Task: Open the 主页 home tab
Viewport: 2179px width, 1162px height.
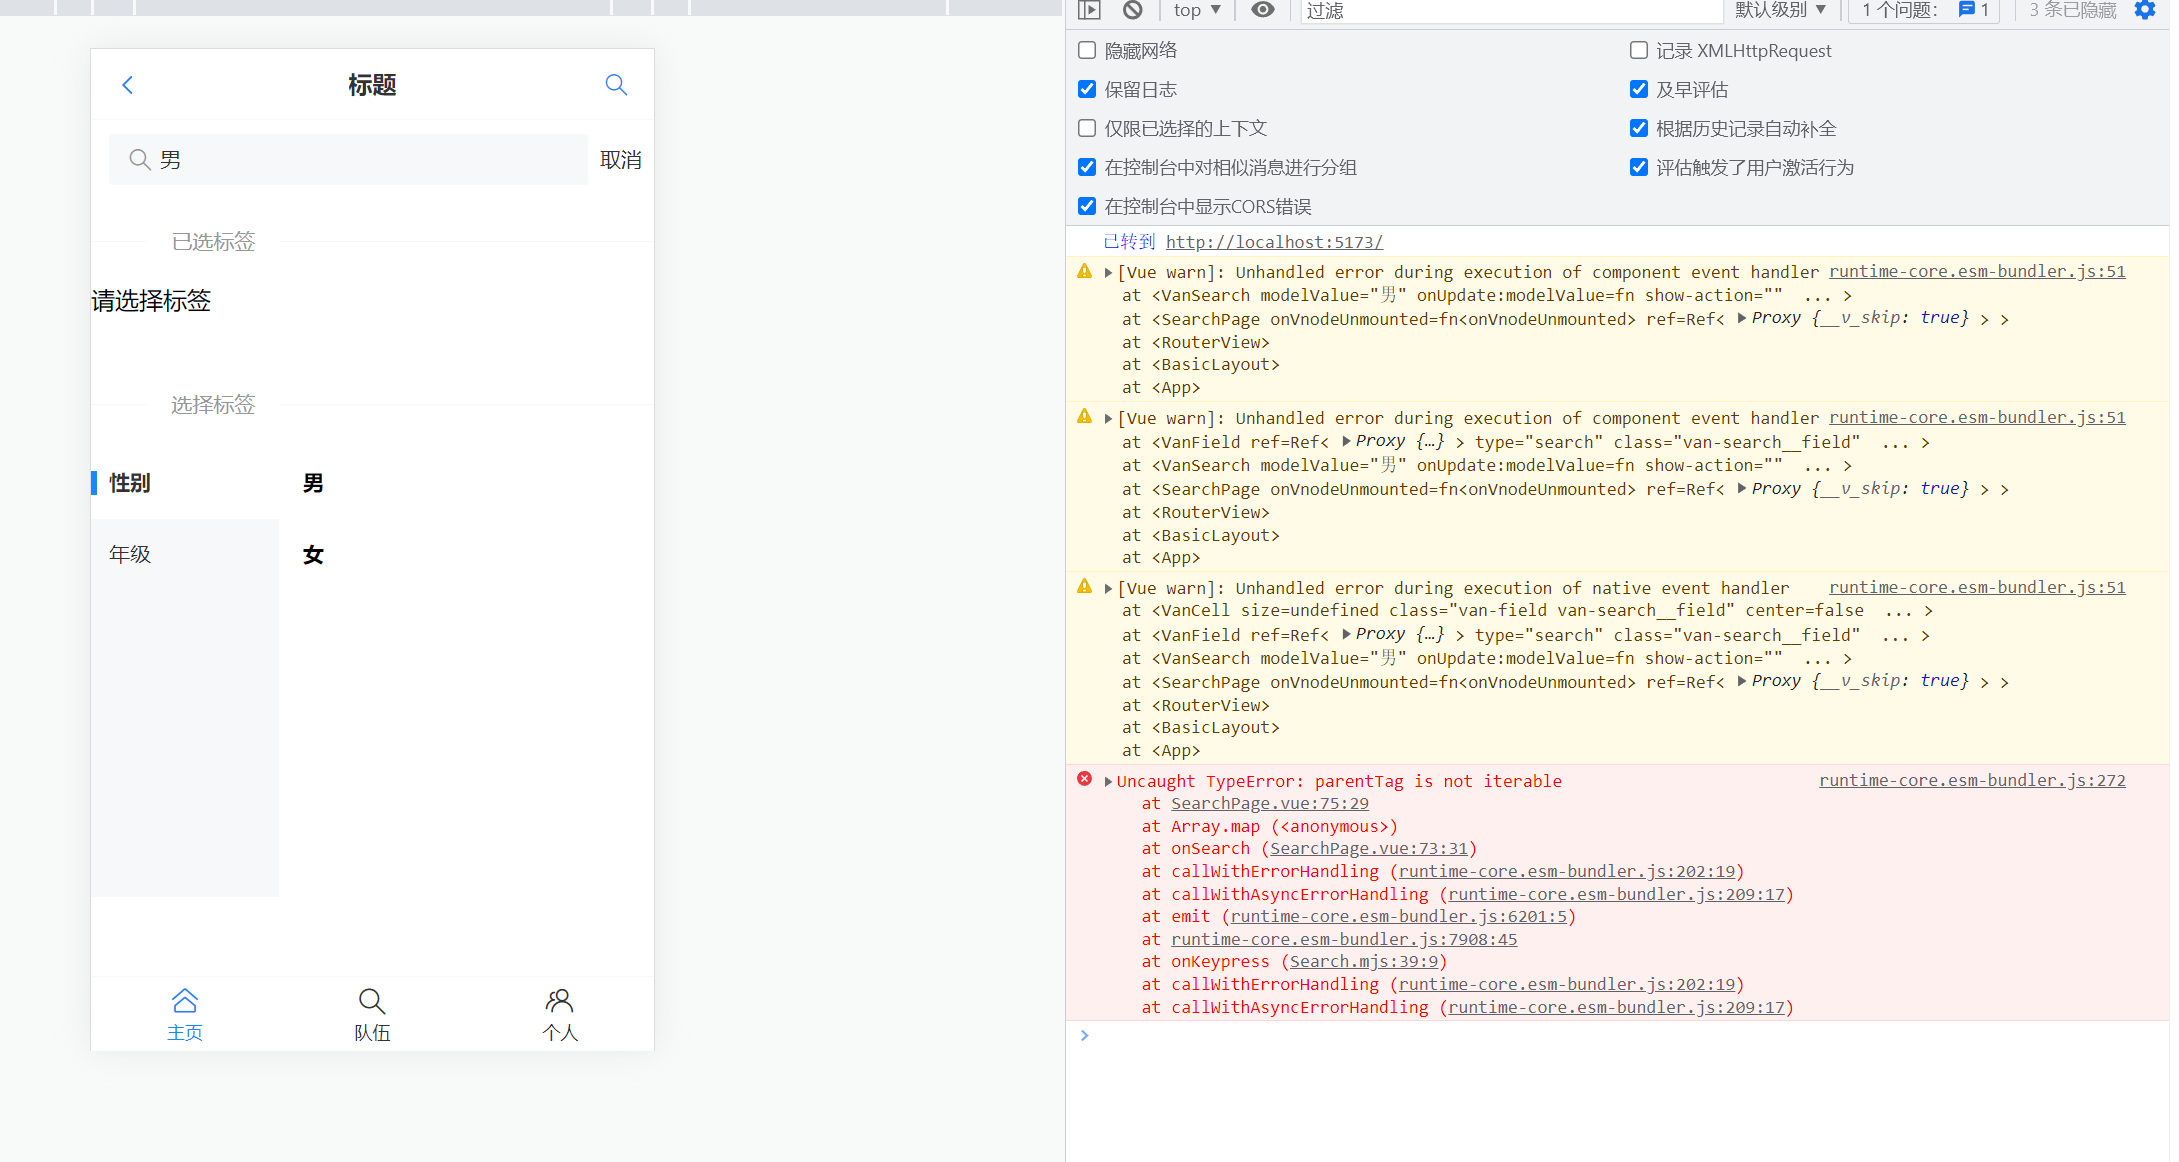Action: [185, 1014]
